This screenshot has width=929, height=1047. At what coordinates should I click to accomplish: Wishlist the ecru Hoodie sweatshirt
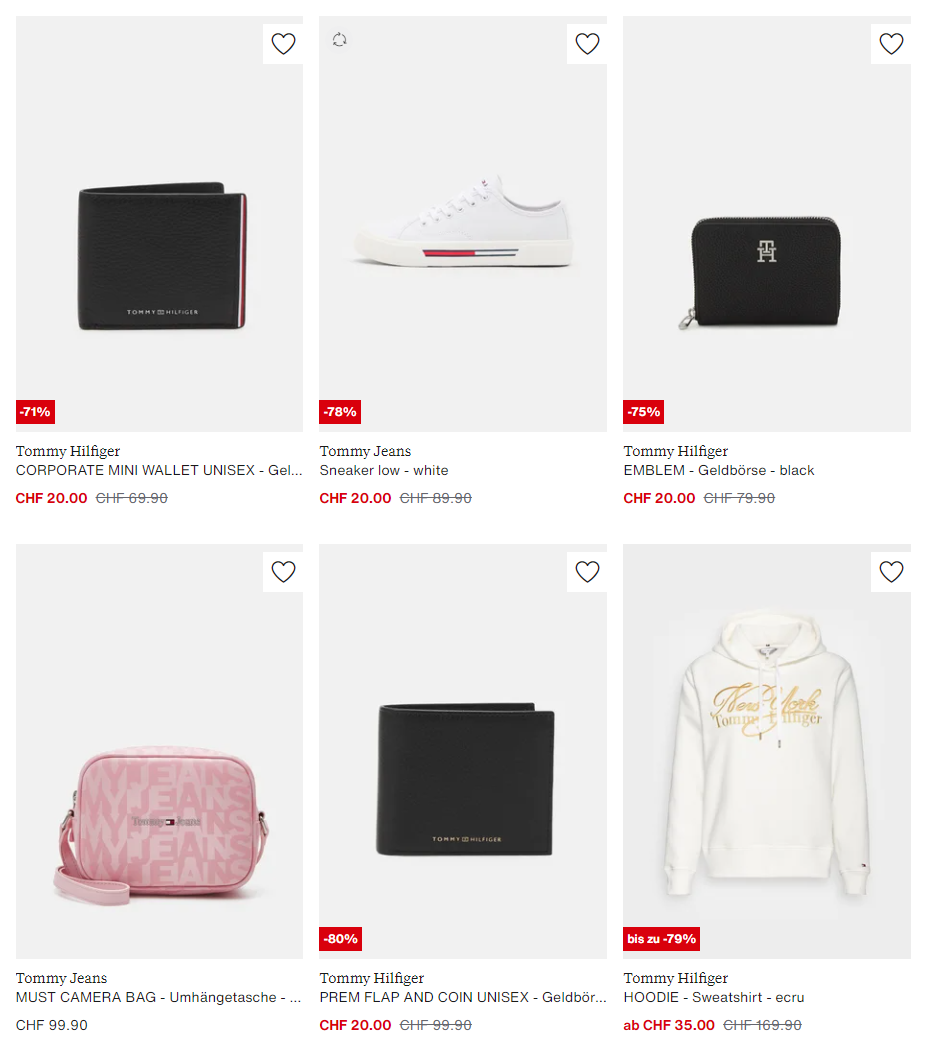point(891,572)
